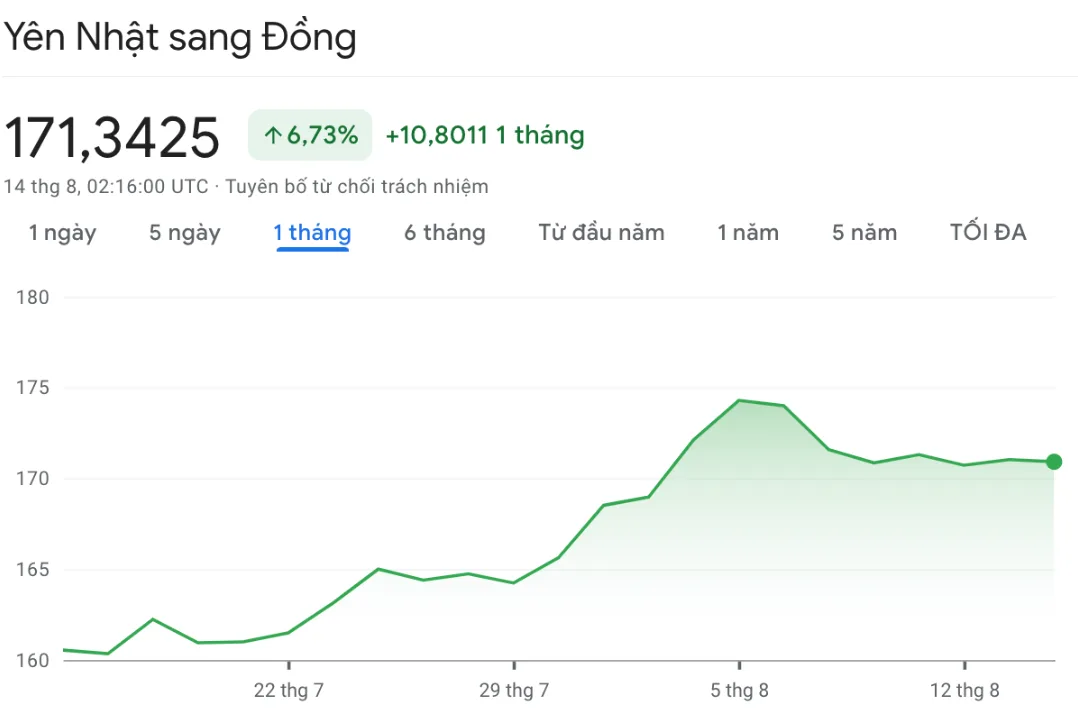The height and width of the screenshot is (710, 1078).
Task: Open the Tuyên bố từ chối trách nhiệm link
Action: tap(357, 187)
